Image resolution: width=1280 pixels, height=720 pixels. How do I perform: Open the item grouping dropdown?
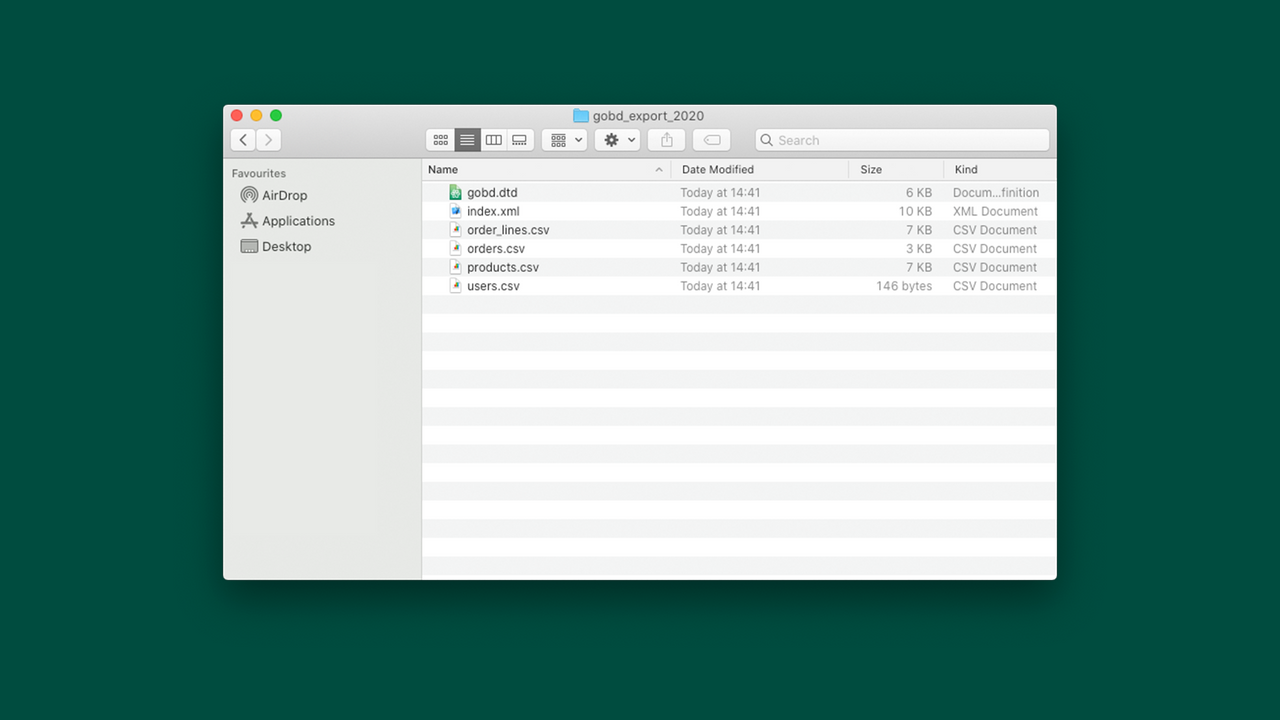tap(564, 139)
